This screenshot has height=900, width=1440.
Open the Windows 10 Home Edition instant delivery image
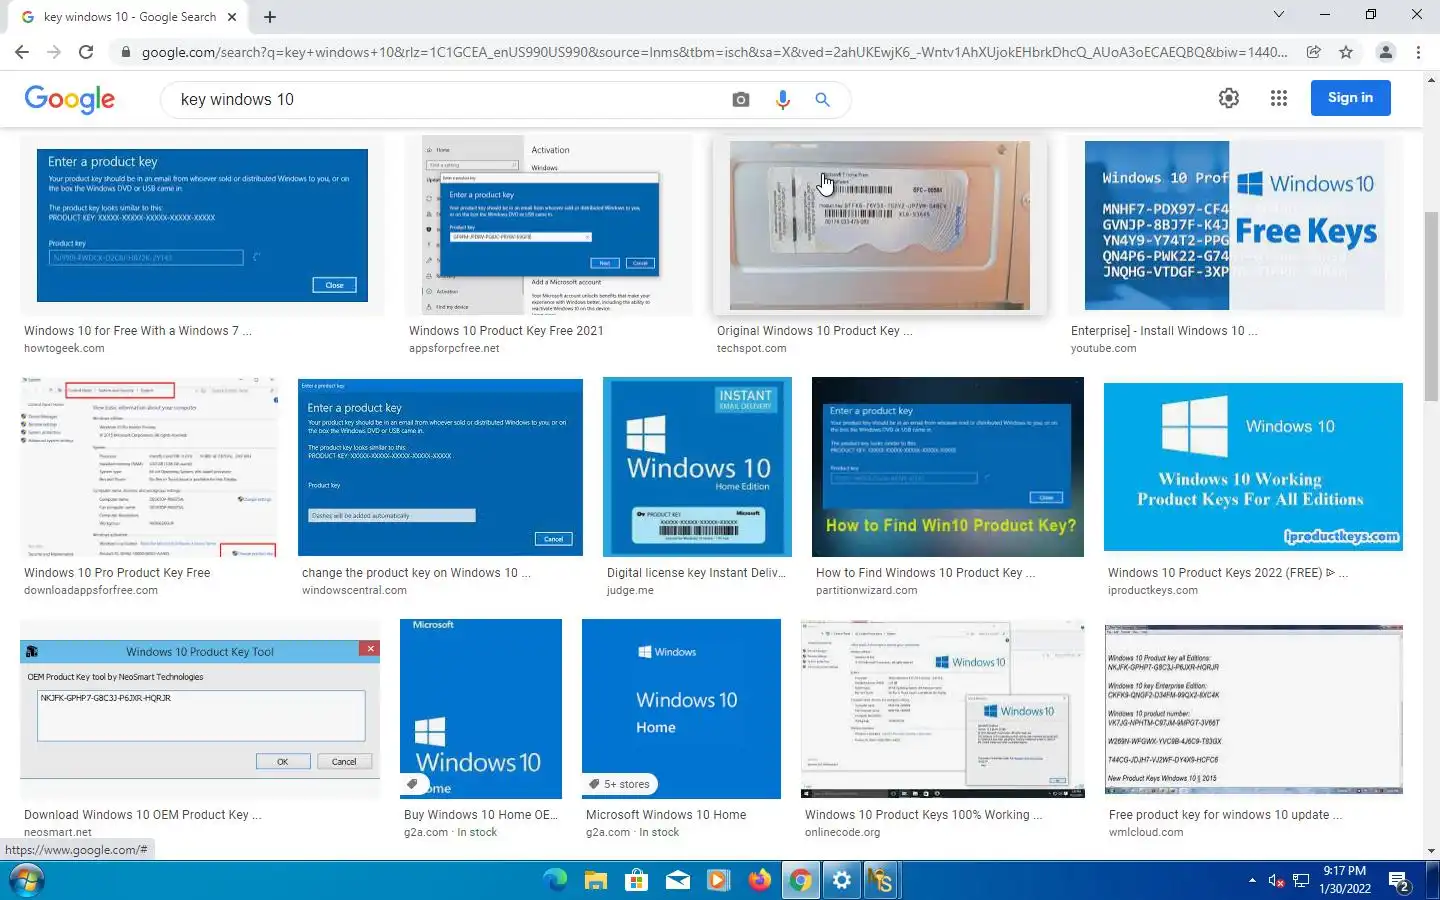click(697, 467)
